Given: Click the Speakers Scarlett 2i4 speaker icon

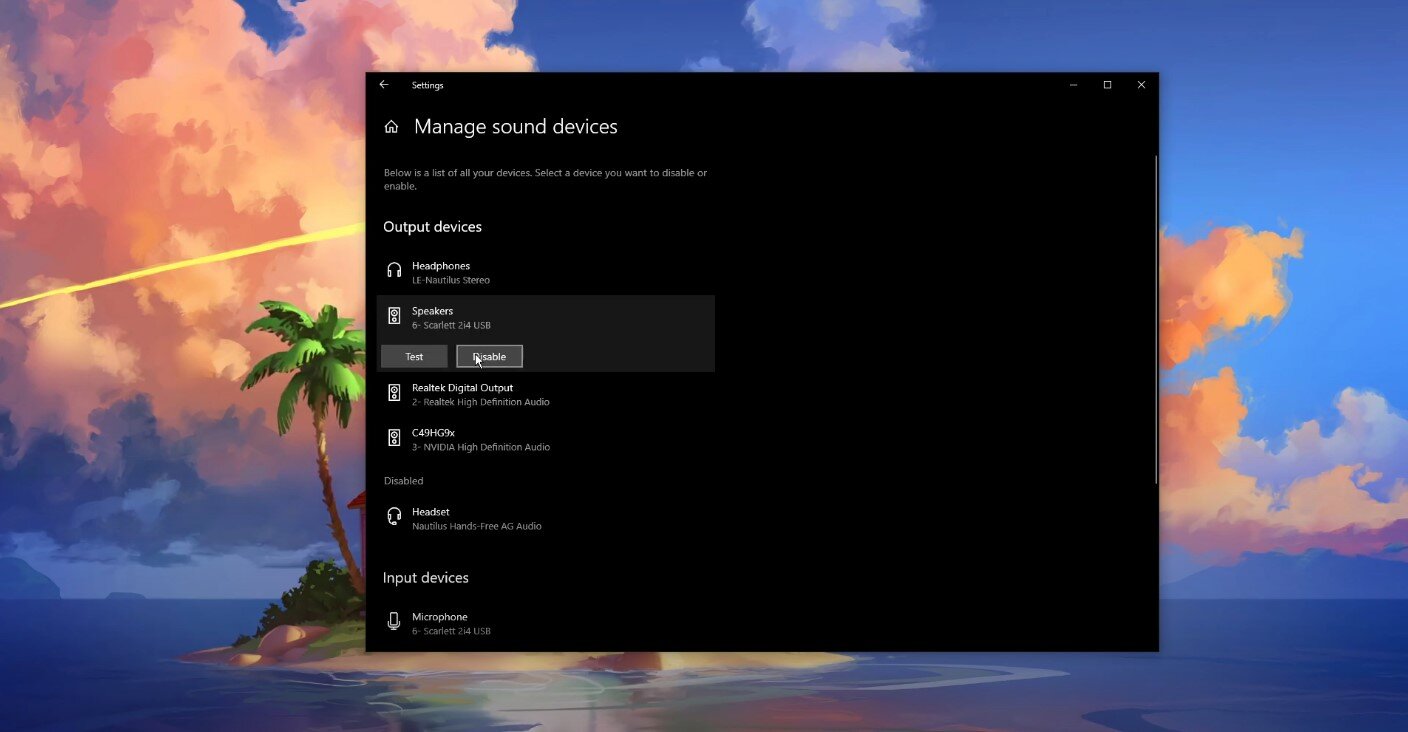Looking at the screenshot, I should pyautogui.click(x=394, y=316).
